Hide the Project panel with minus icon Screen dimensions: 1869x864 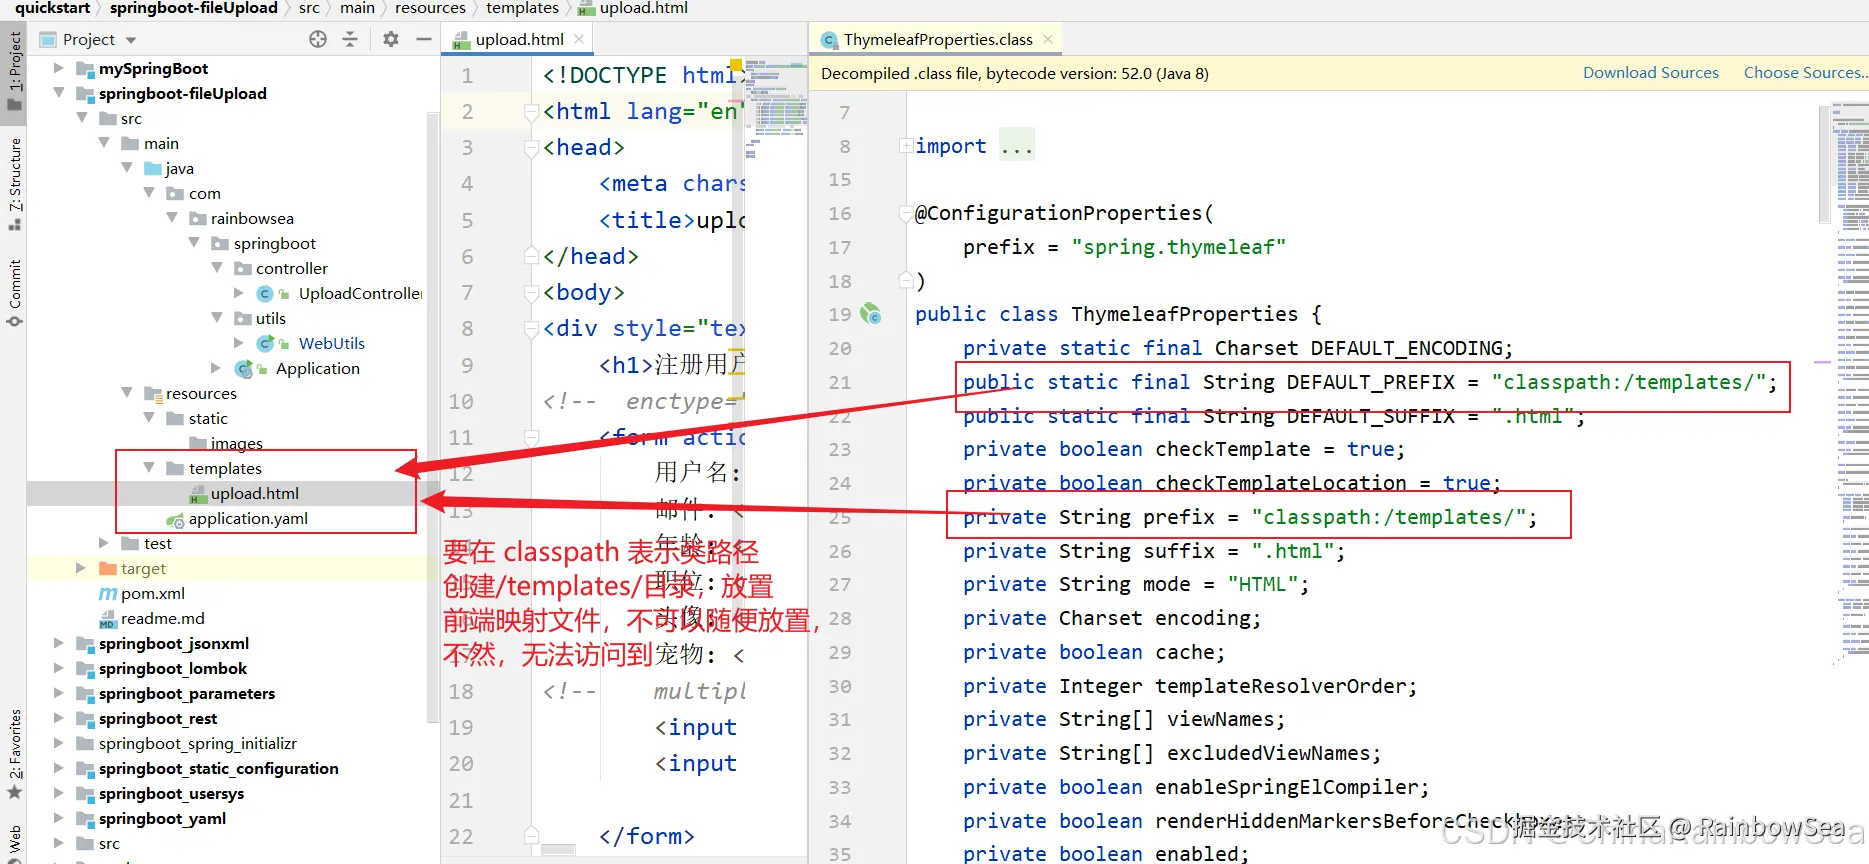(x=424, y=39)
